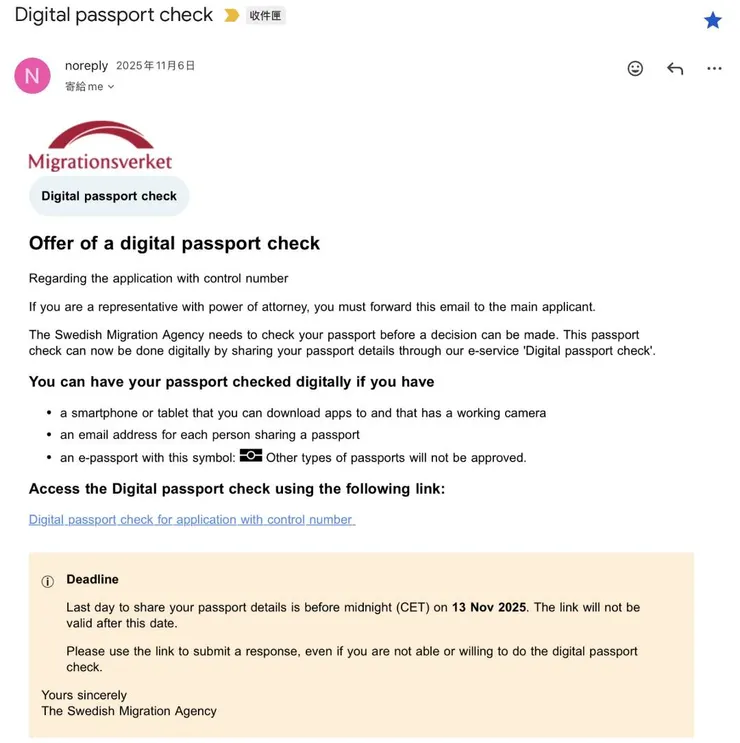This screenshot has height=743, width=740.
Task: Open the pink N sender avatar
Action: pyautogui.click(x=32, y=75)
